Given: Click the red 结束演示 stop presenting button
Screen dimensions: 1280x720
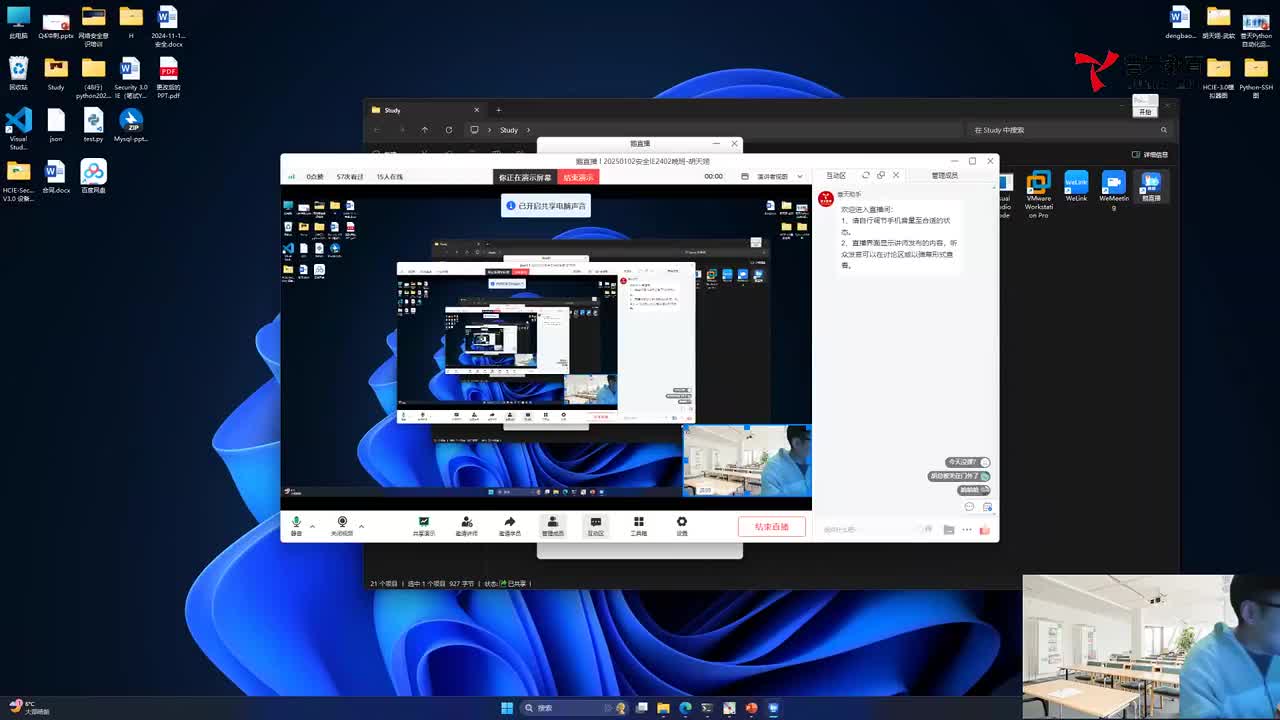Looking at the screenshot, I should (578, 177).
